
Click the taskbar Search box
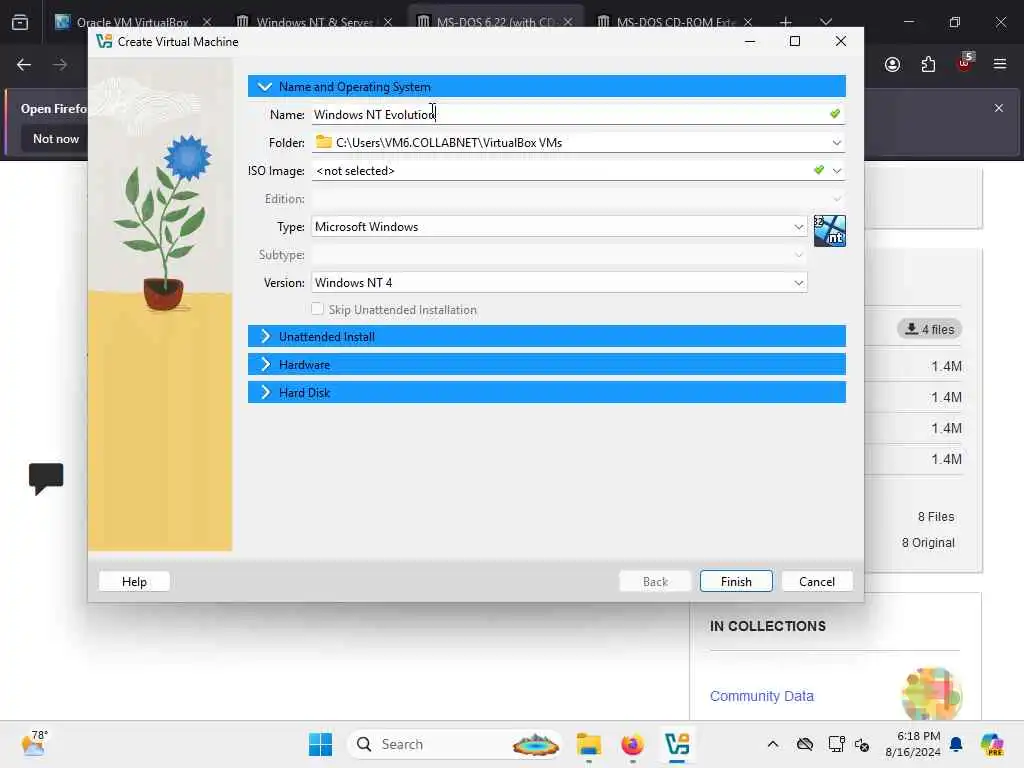coord(455,744)
